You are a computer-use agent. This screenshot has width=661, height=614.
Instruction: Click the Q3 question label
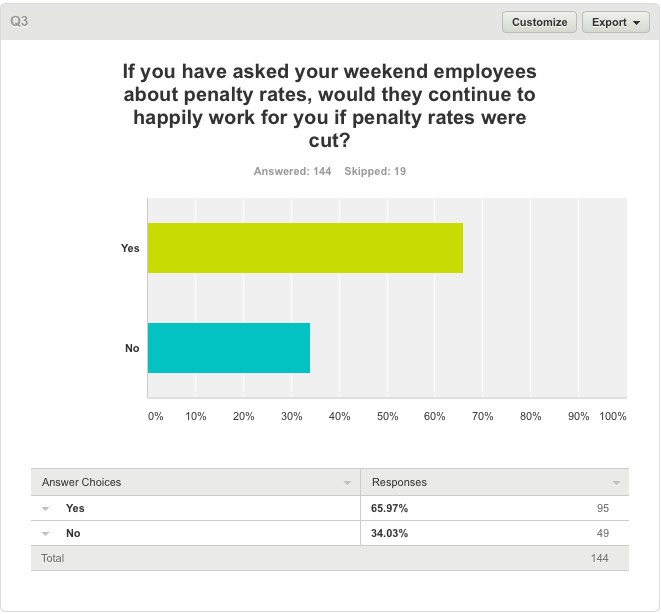(x=19, y=21)
